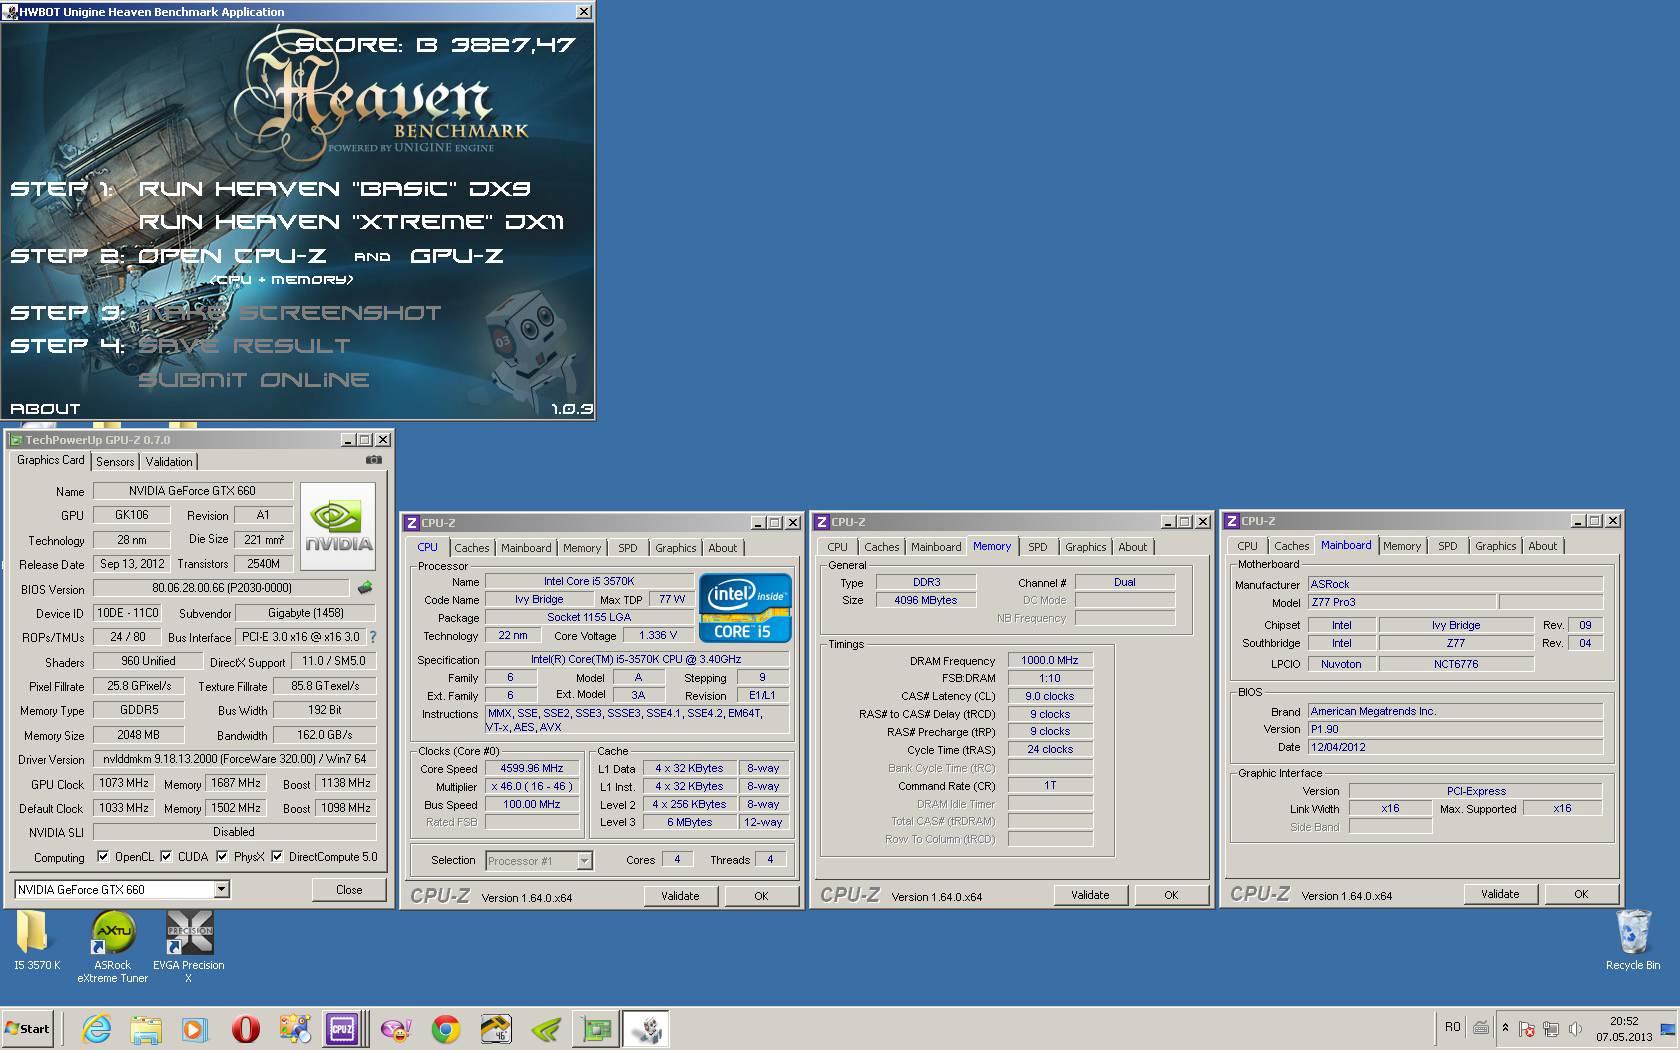This screenshot has height=1050, width=1680.
Task: Click the GPU-Z screenshot camera icon
Action: click(x=374, y=460)
